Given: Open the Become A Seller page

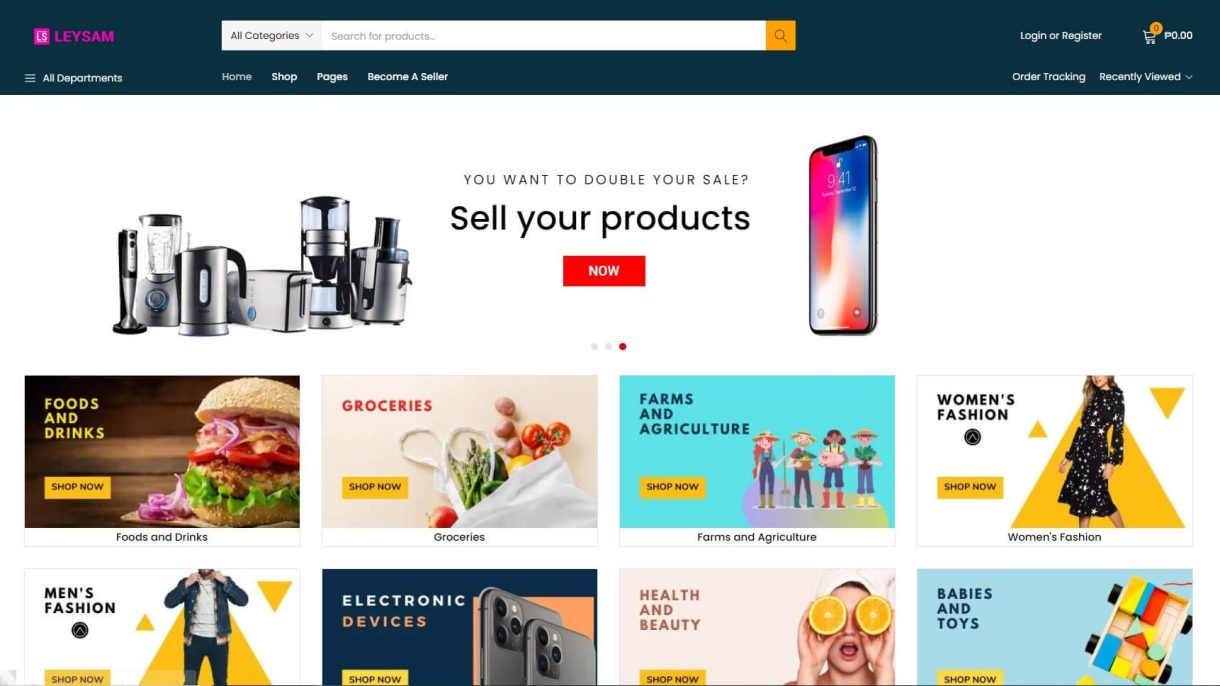Looking at the screenshot, I should (x=407, y=77).
